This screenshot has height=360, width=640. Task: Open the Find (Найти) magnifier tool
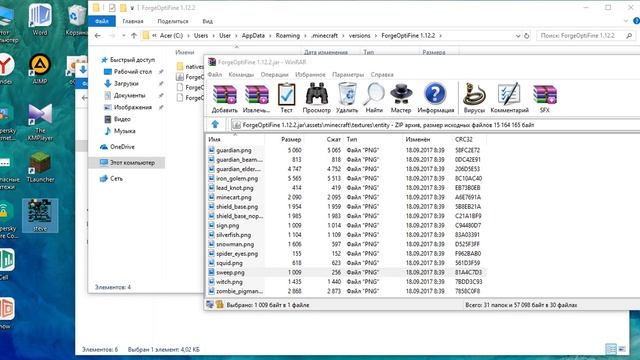[374, 99]
